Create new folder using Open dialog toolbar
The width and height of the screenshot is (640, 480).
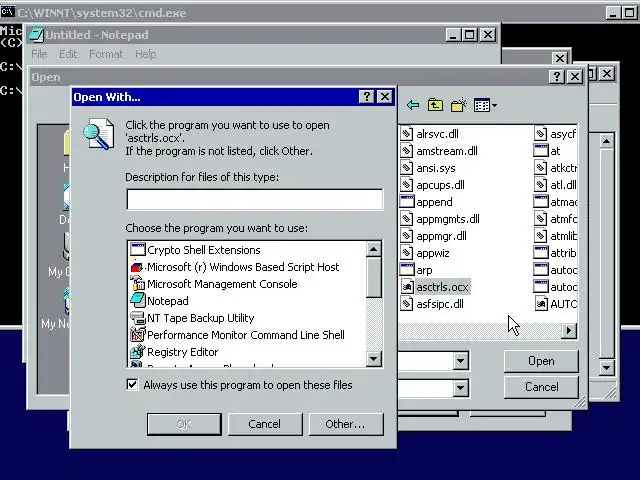pyautogui.click(x=459, y=105)
